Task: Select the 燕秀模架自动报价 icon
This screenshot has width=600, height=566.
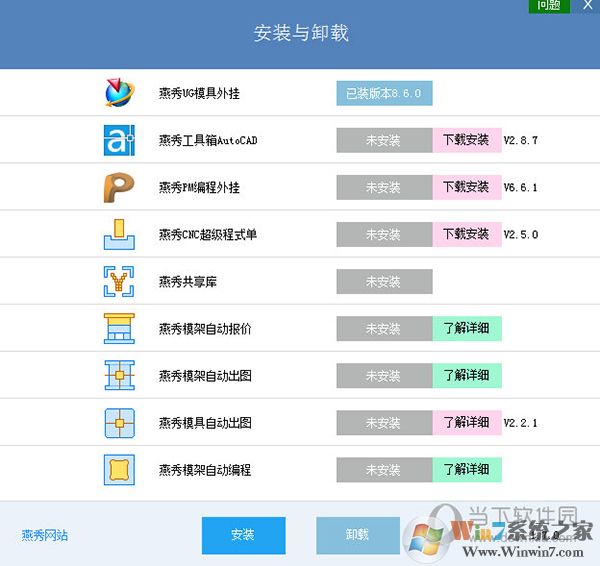Action: (x=119, y=328)
